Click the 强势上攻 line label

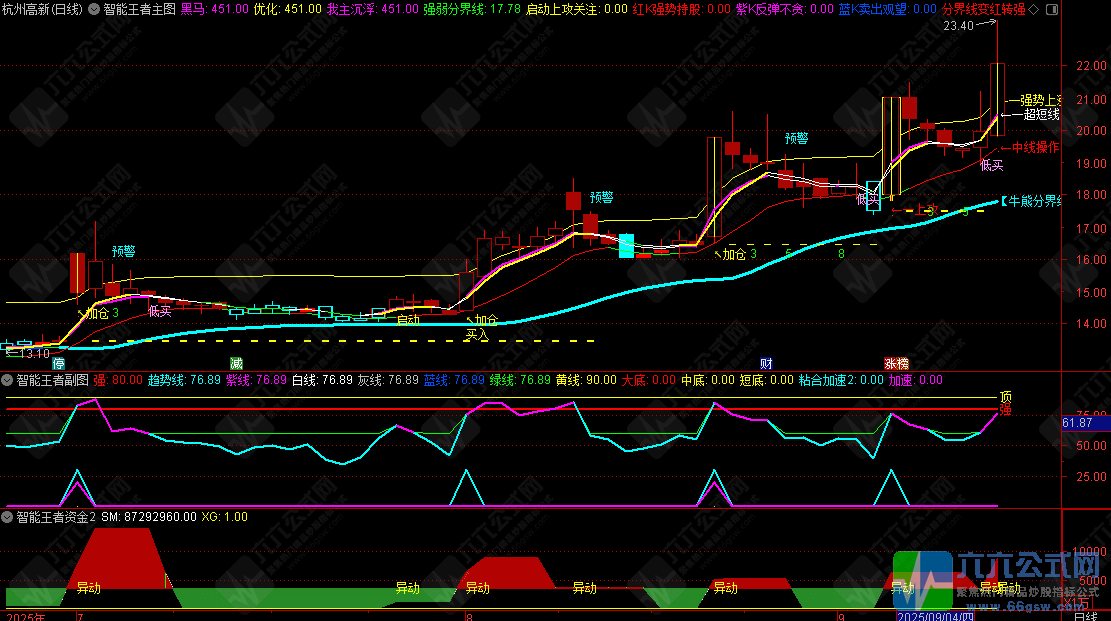coord(1040,100)
